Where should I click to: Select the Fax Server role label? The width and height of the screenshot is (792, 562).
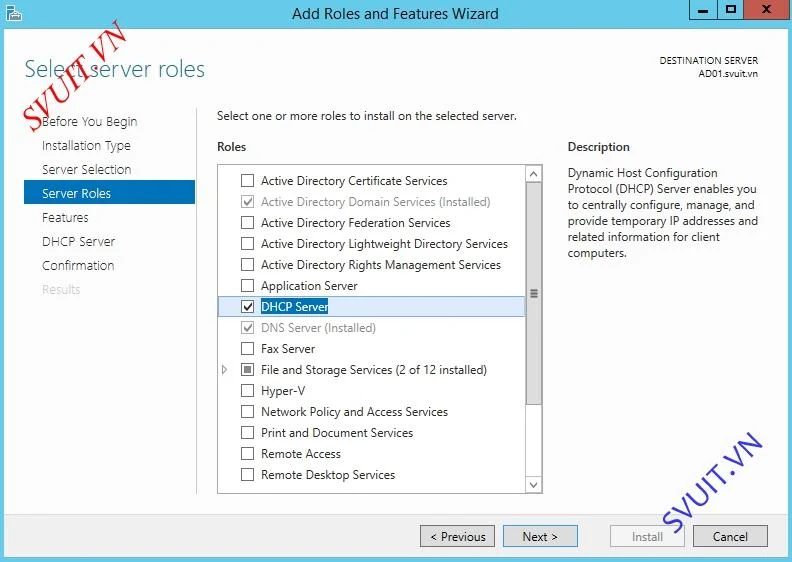(x=288, y=348)
